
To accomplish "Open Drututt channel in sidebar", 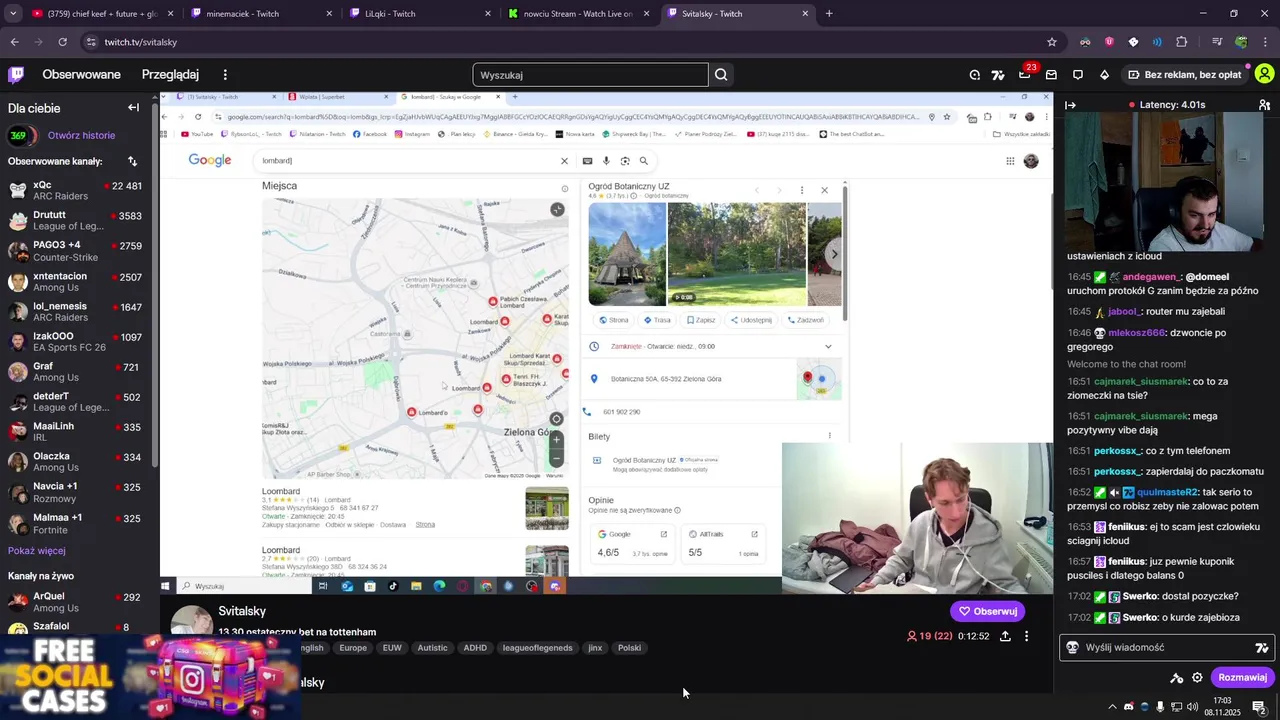I will point(76,221).
